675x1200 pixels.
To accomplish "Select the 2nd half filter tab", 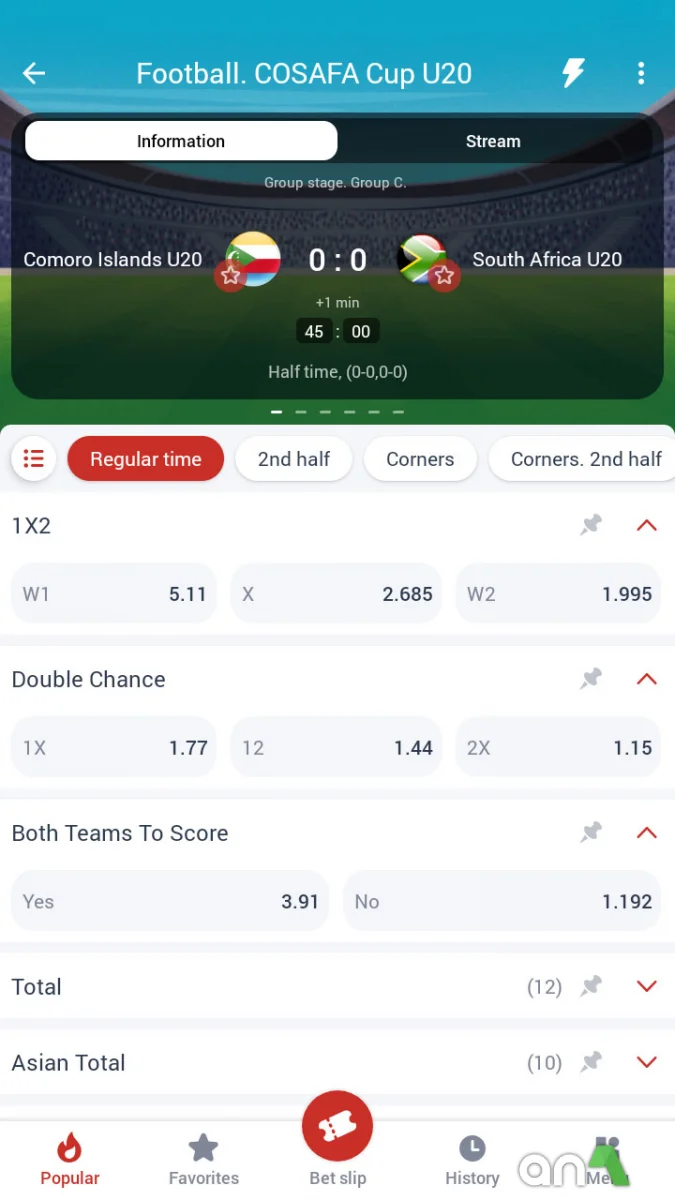I will click(x=294, y=459).
